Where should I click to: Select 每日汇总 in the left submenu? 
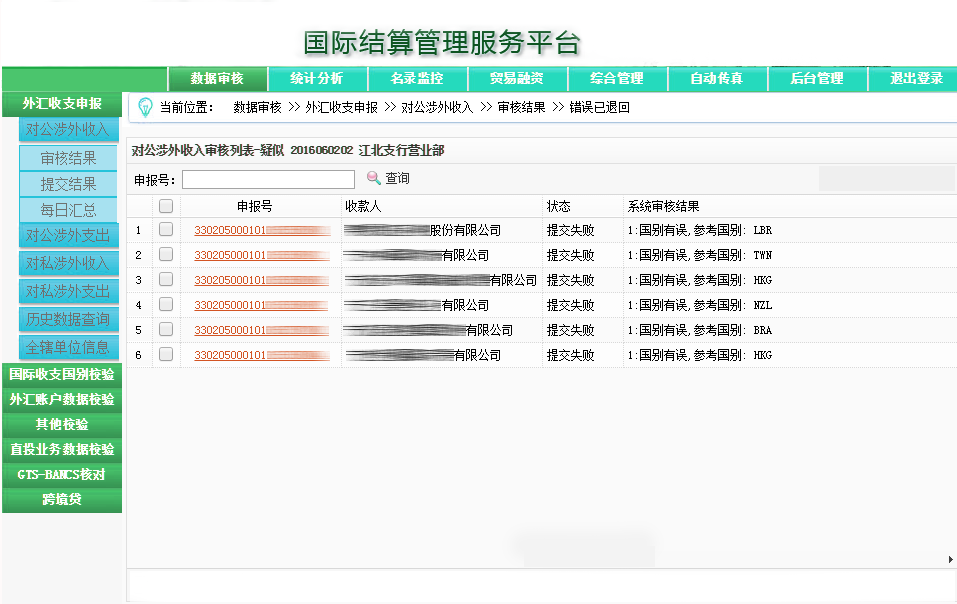coord(69,210)
